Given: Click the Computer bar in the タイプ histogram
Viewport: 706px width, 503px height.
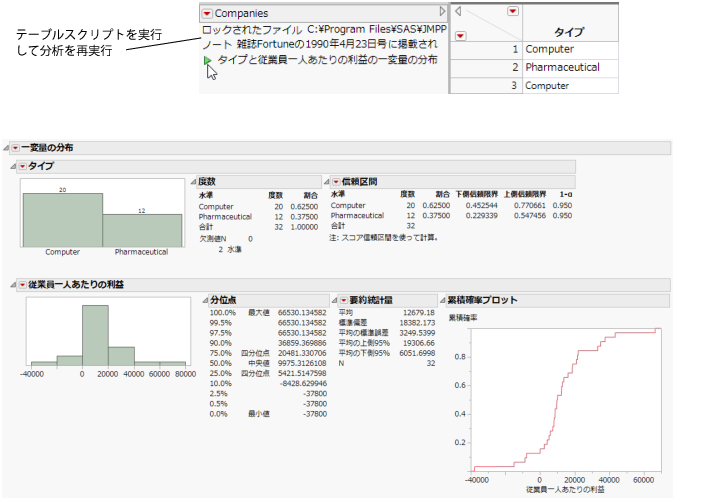Looking at the screenshot, I should [x=62, y=218].
